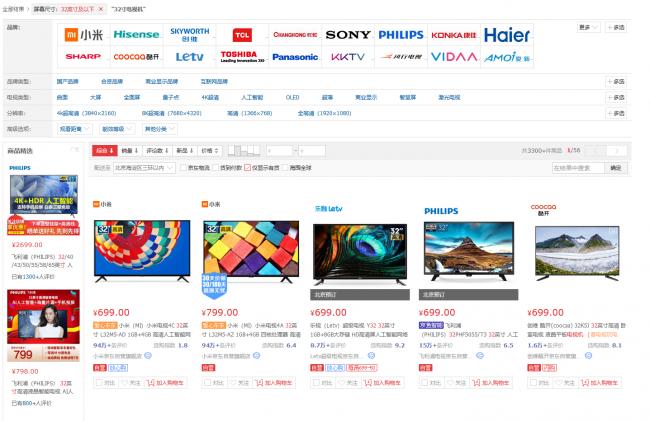
Task: Uncheck the show in-stock only checkbox
Action: point(247,168)
